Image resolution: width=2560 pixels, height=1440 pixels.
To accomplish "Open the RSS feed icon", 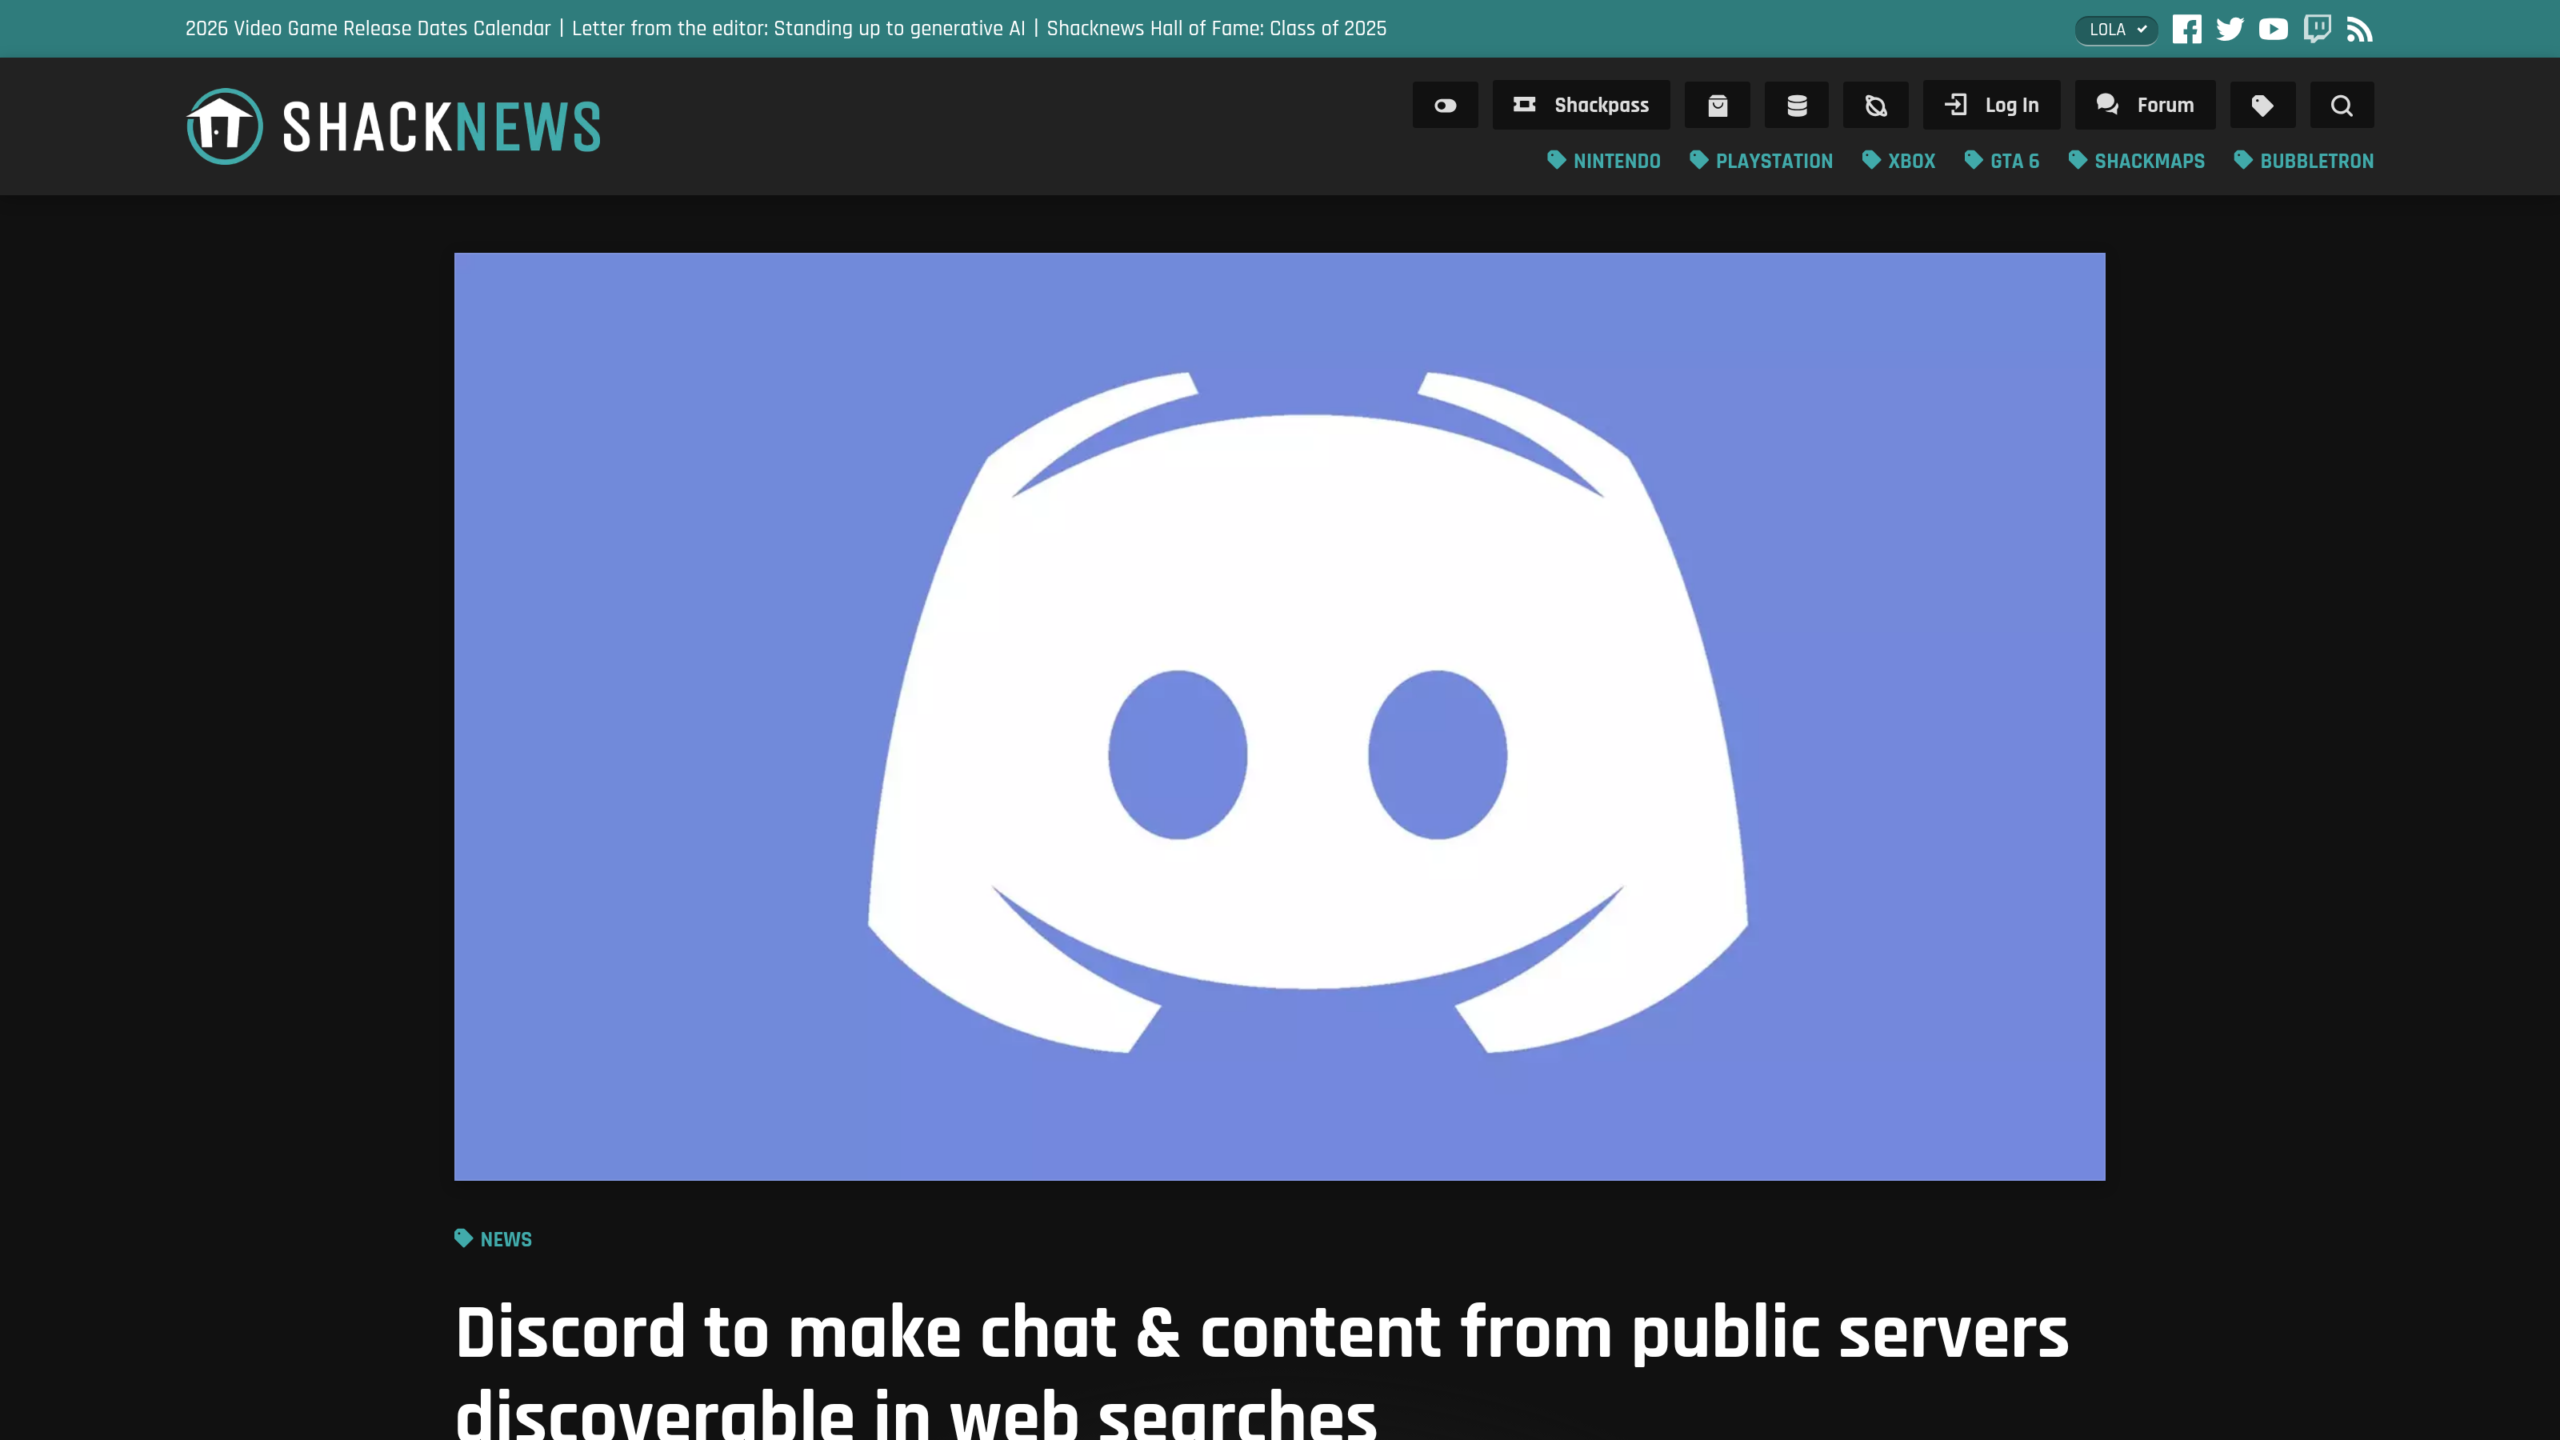I will (2360, 30).
